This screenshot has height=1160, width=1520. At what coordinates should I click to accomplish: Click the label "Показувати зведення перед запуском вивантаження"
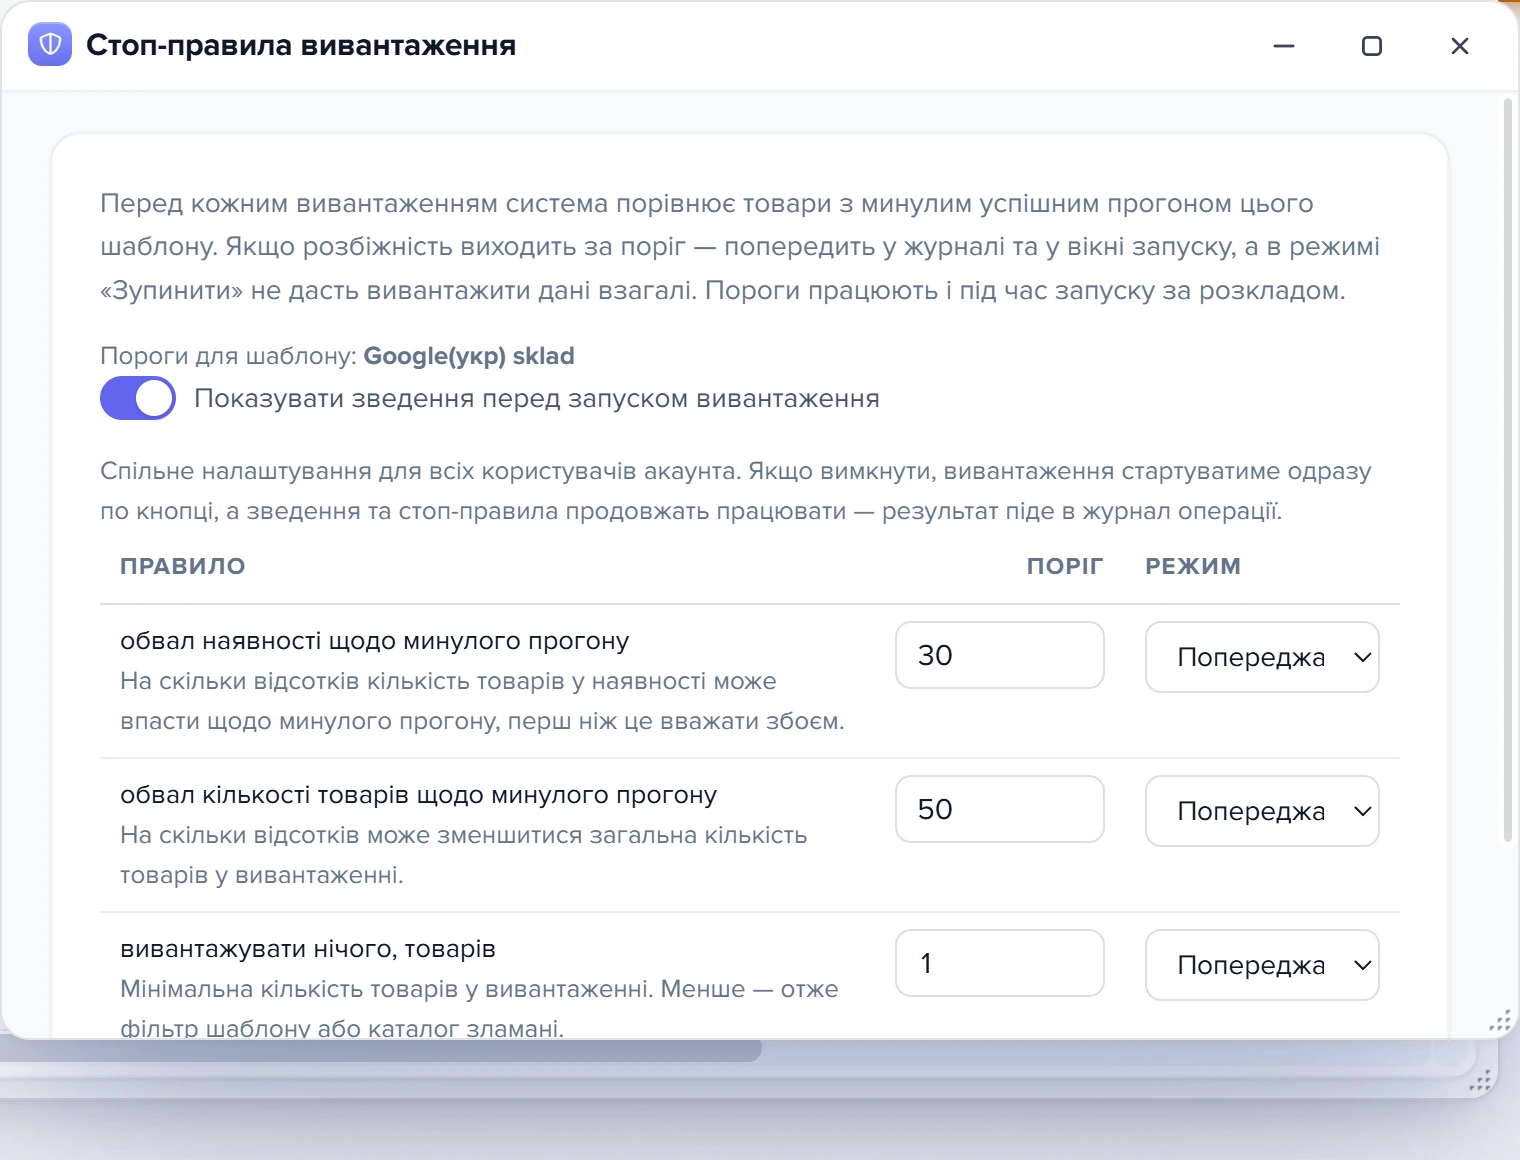(x=537, y=398)
